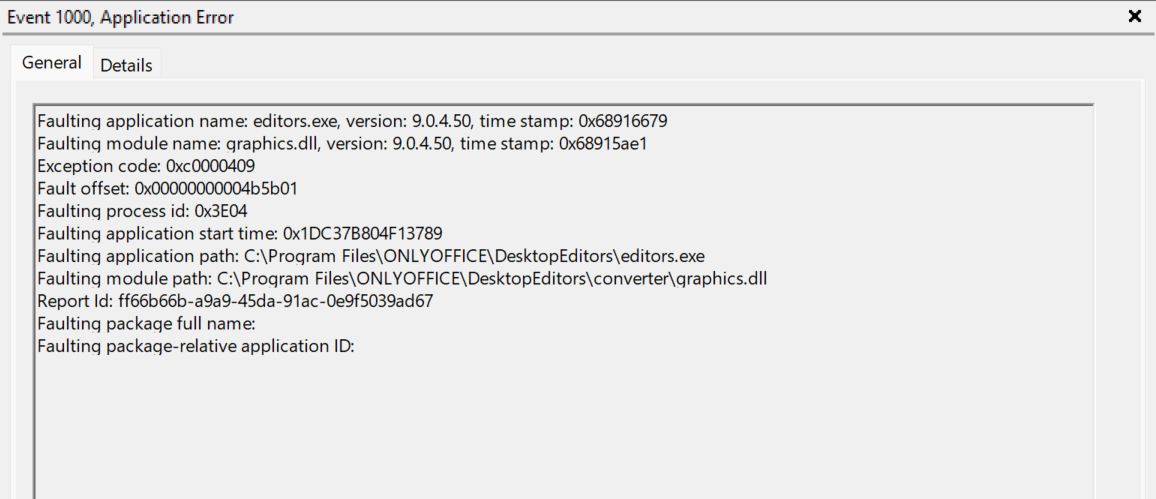Select the General tab
Image resolution: width=1156 pixels, height=499 pixels.
point(52,62)
